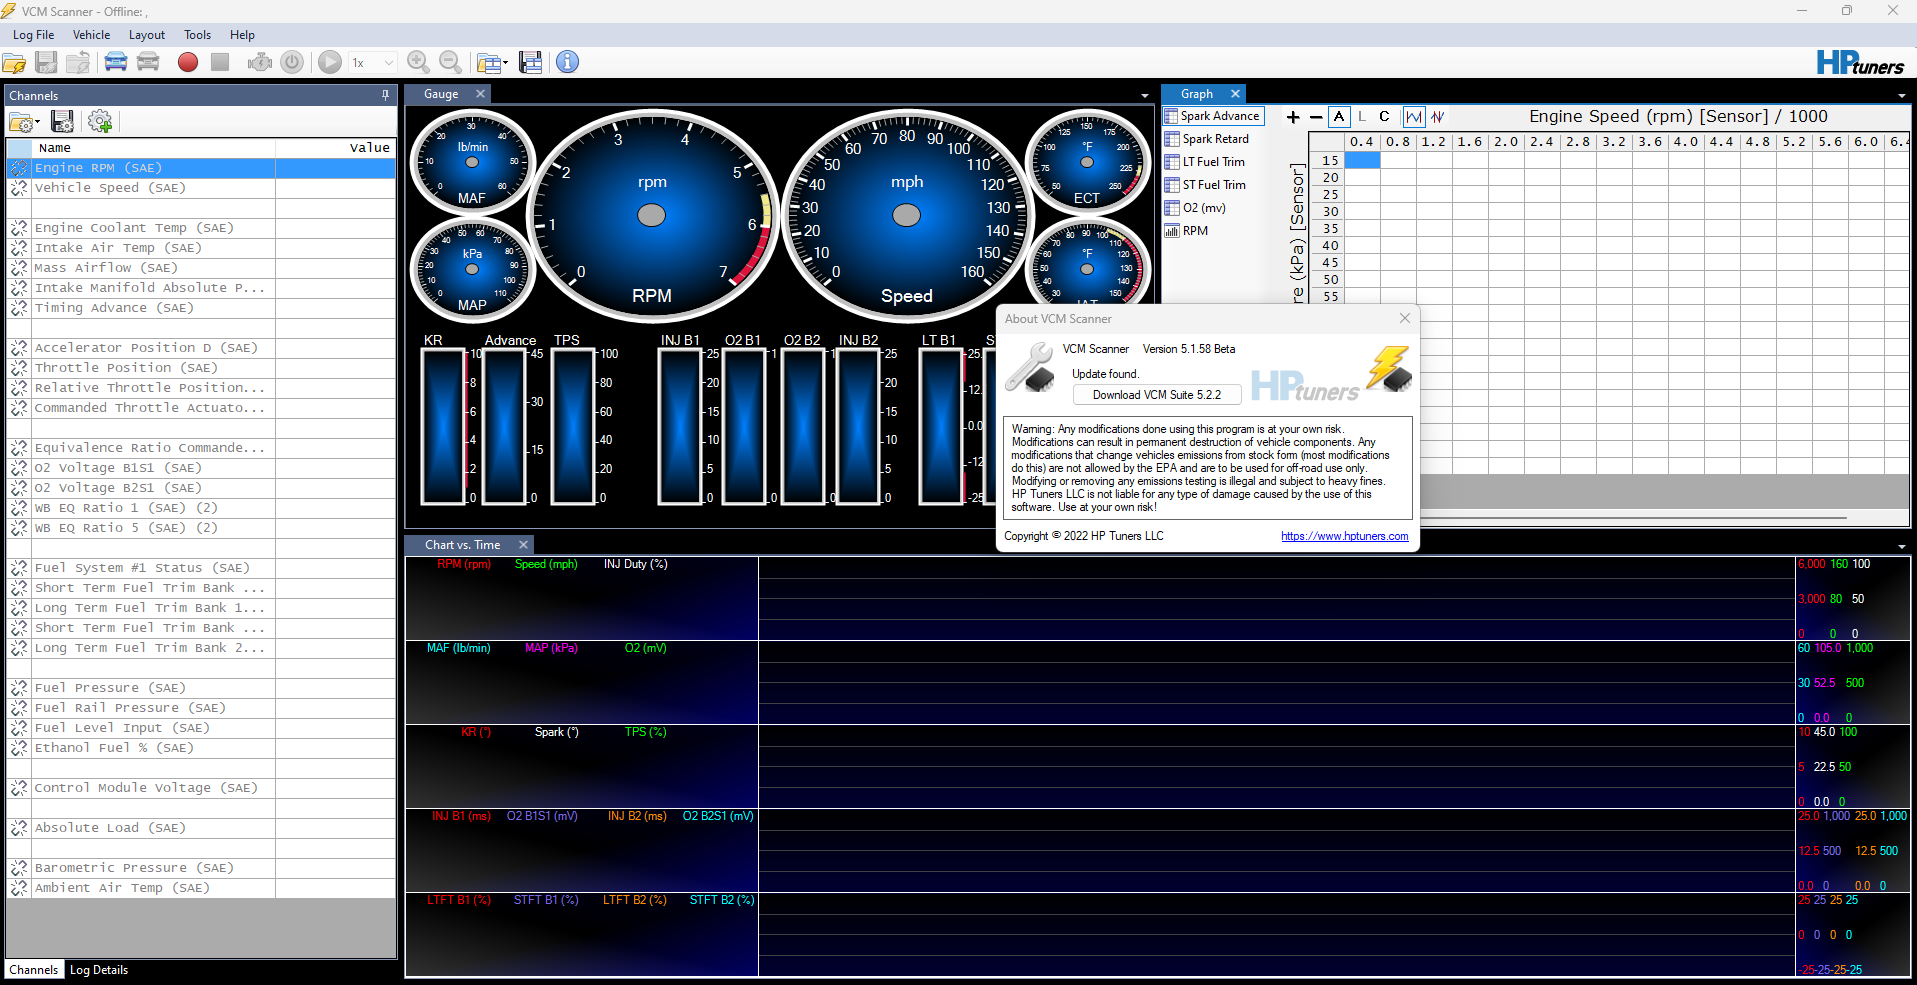
Task: Toggle the red-blue filter plot button in Graph
Action: click(x=1437, y=117)
